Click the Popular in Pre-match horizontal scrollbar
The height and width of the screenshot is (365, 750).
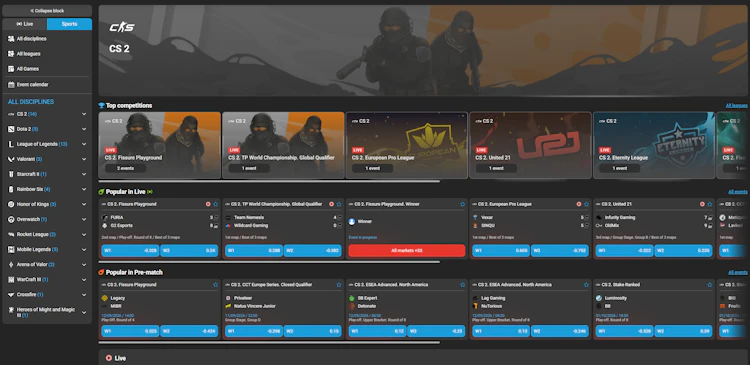269,342
